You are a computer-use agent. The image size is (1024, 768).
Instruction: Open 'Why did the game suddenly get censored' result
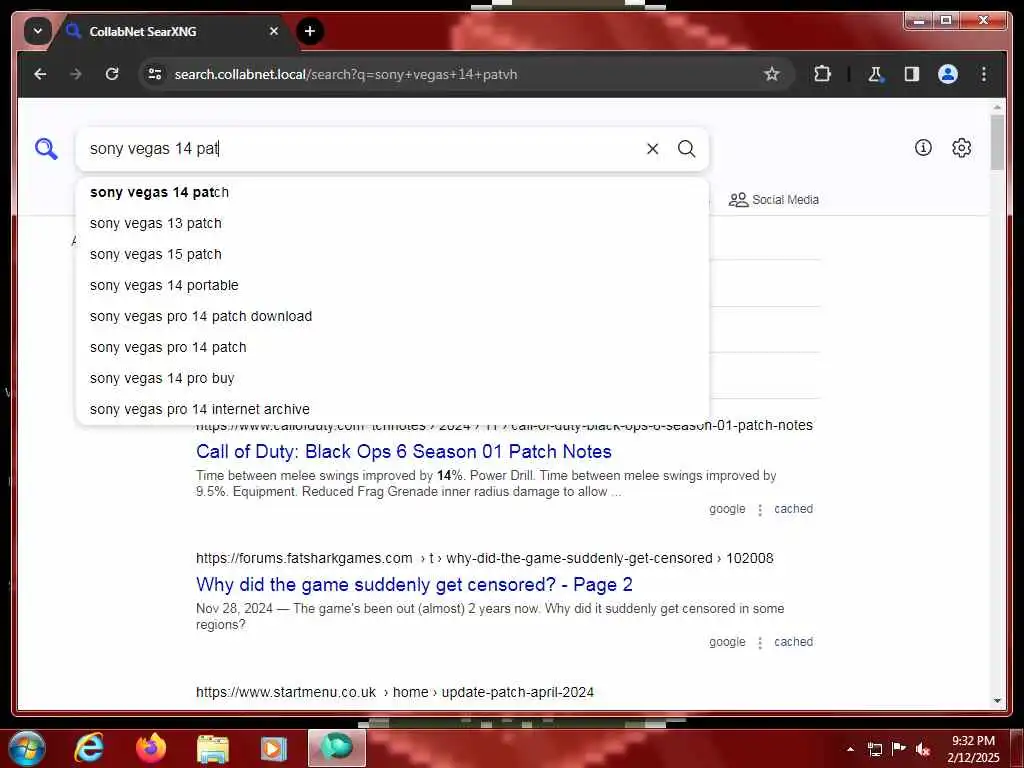(414, 584)
